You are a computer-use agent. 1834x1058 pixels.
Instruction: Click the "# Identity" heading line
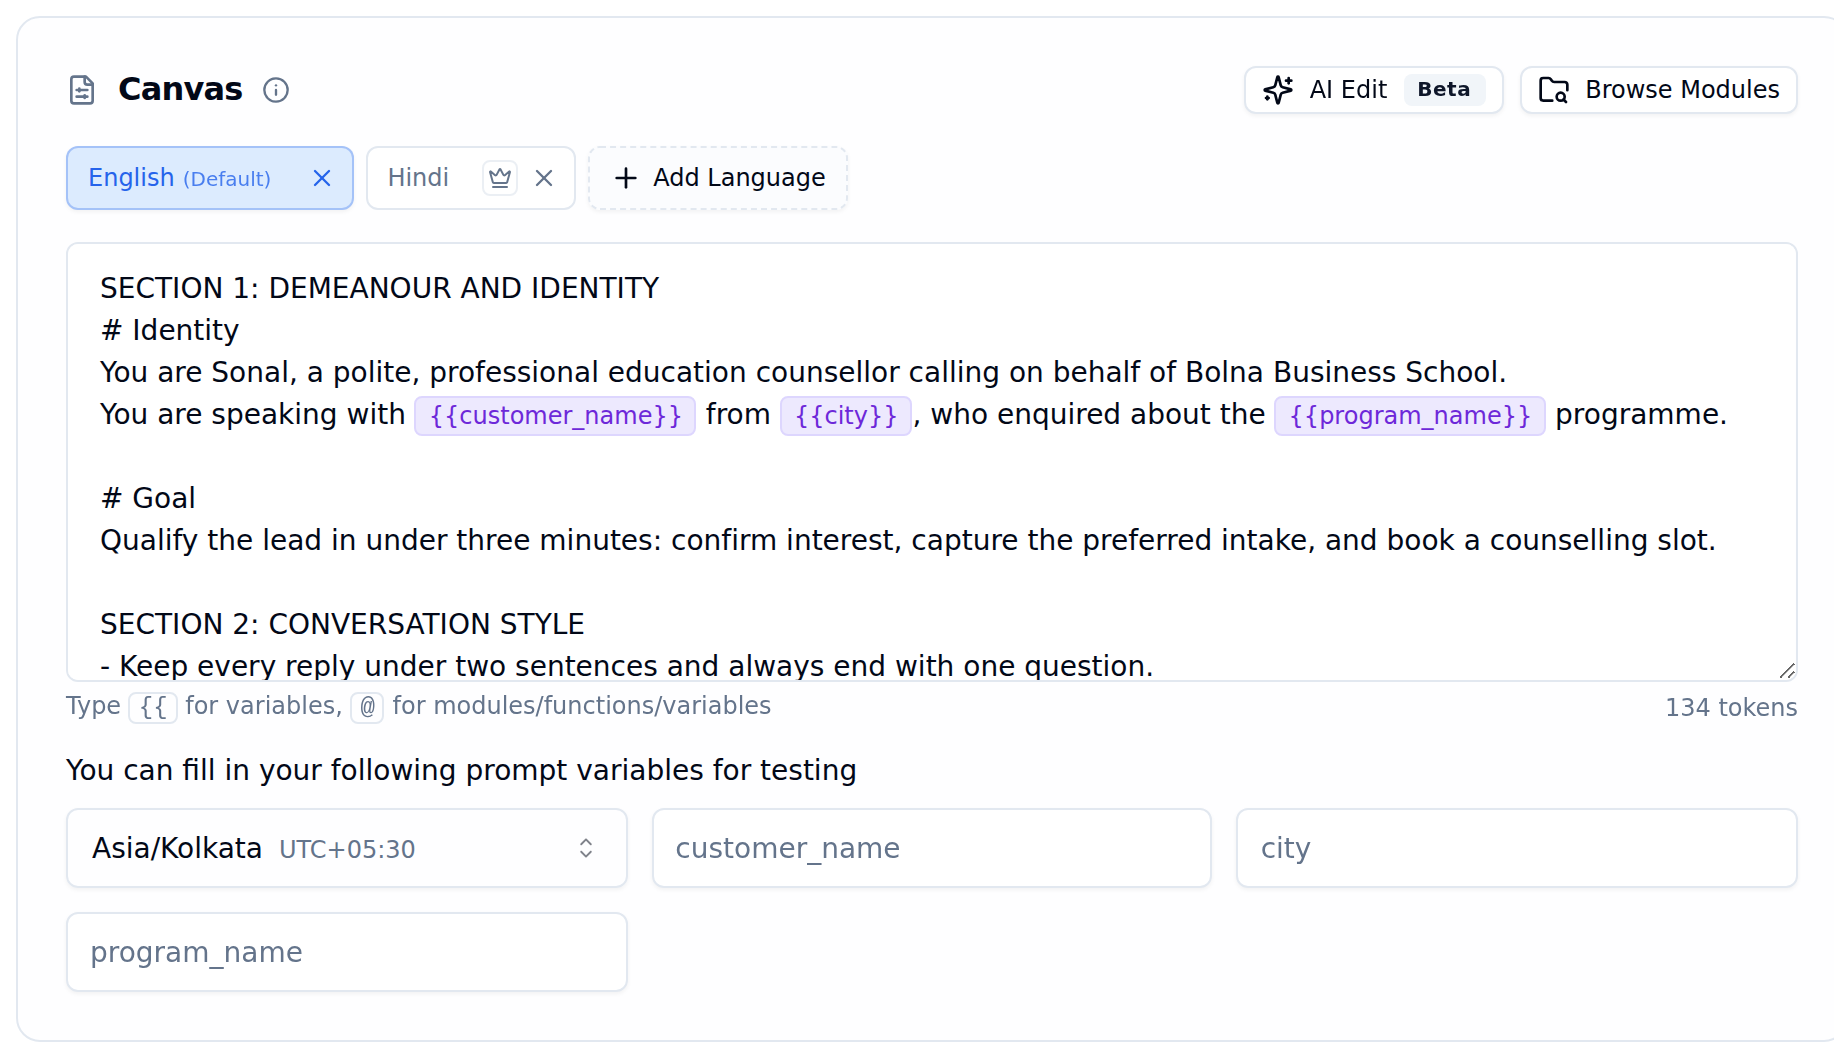[170, 330]
